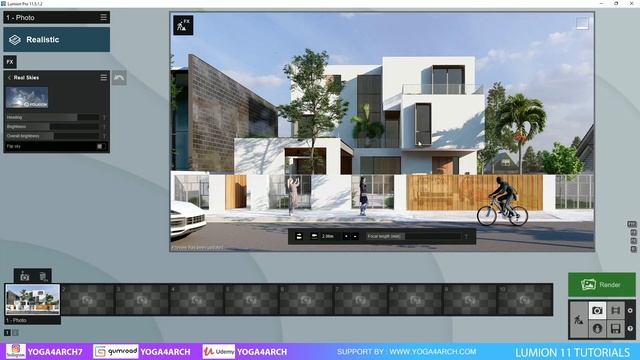Click the camera height icon in camera bar
This screenshot has width=640, height=360.
(314, 236)
